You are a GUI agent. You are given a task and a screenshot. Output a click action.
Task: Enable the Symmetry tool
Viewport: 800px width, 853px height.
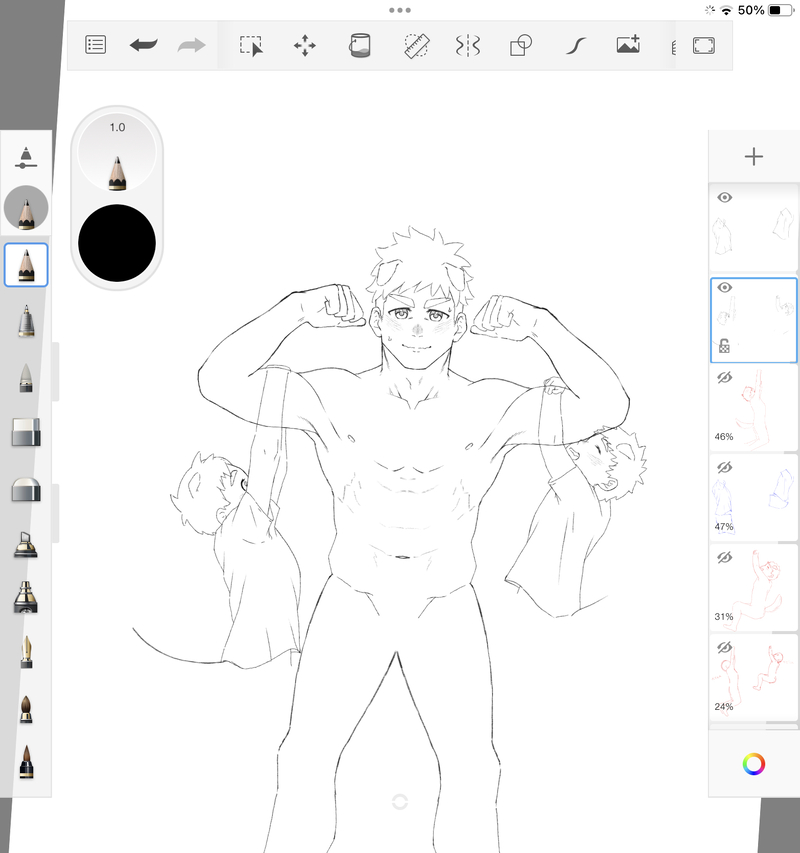click(x=468, y=46)
